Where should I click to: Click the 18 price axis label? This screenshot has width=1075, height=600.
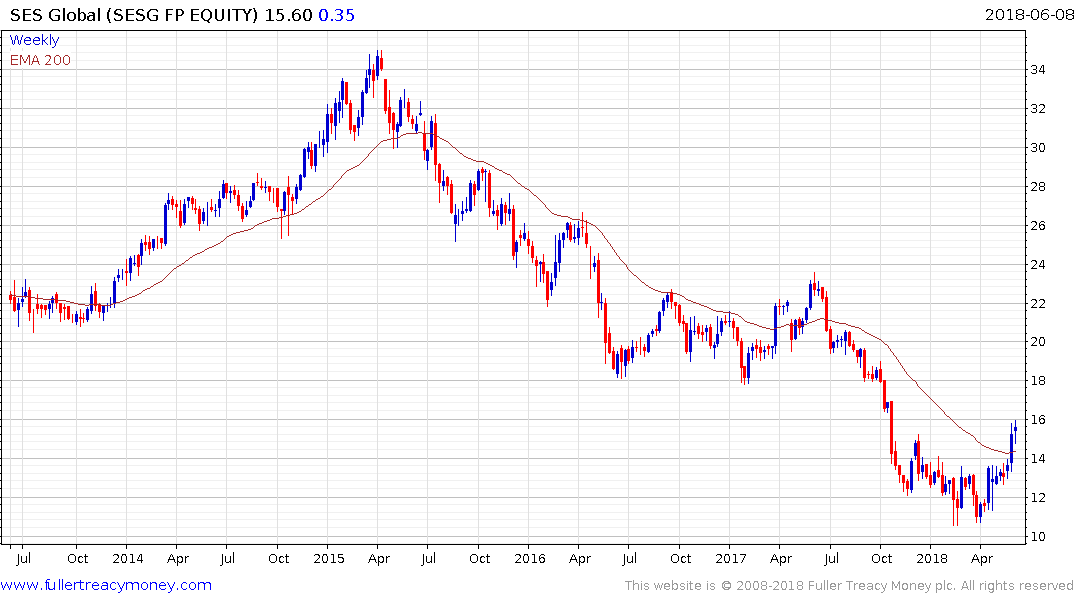(x=1037, y=381)
